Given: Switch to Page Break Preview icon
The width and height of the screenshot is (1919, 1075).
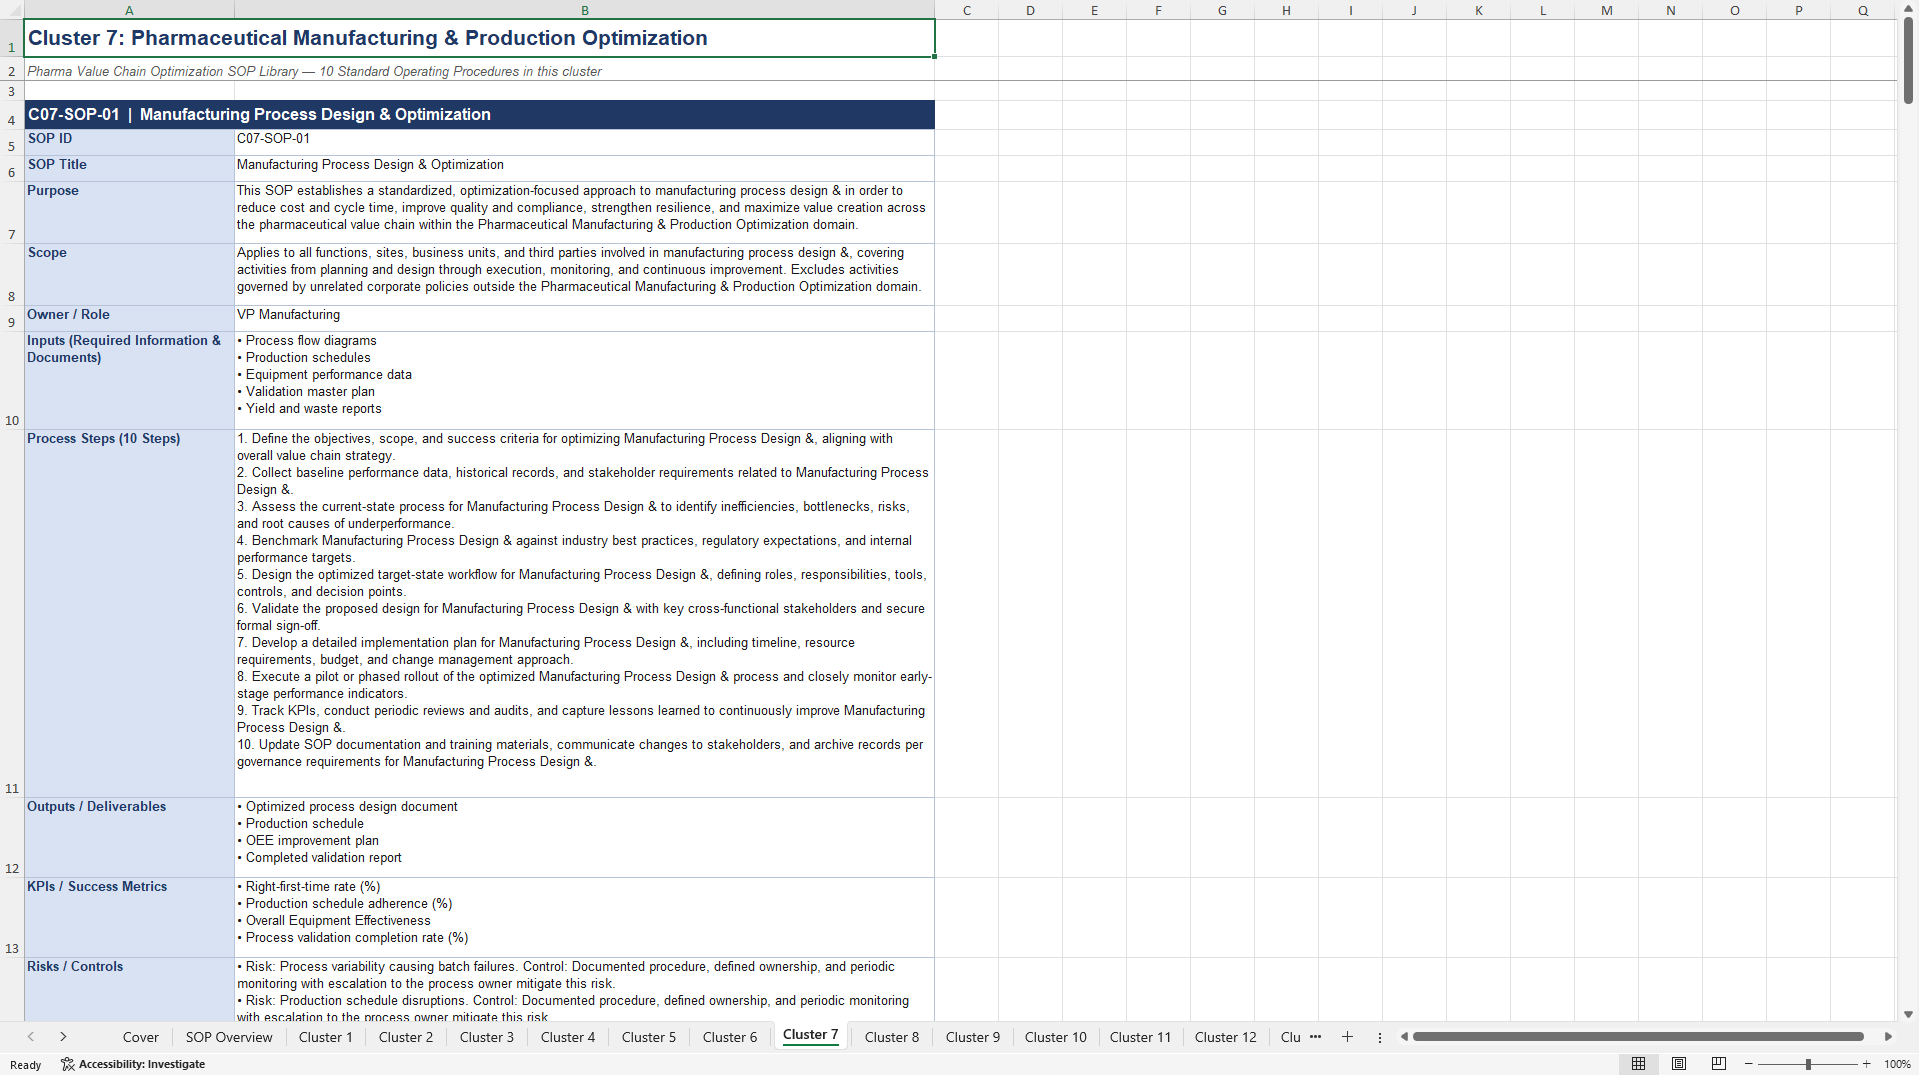Looking at the screenshot, I should pos(1719,1064).
